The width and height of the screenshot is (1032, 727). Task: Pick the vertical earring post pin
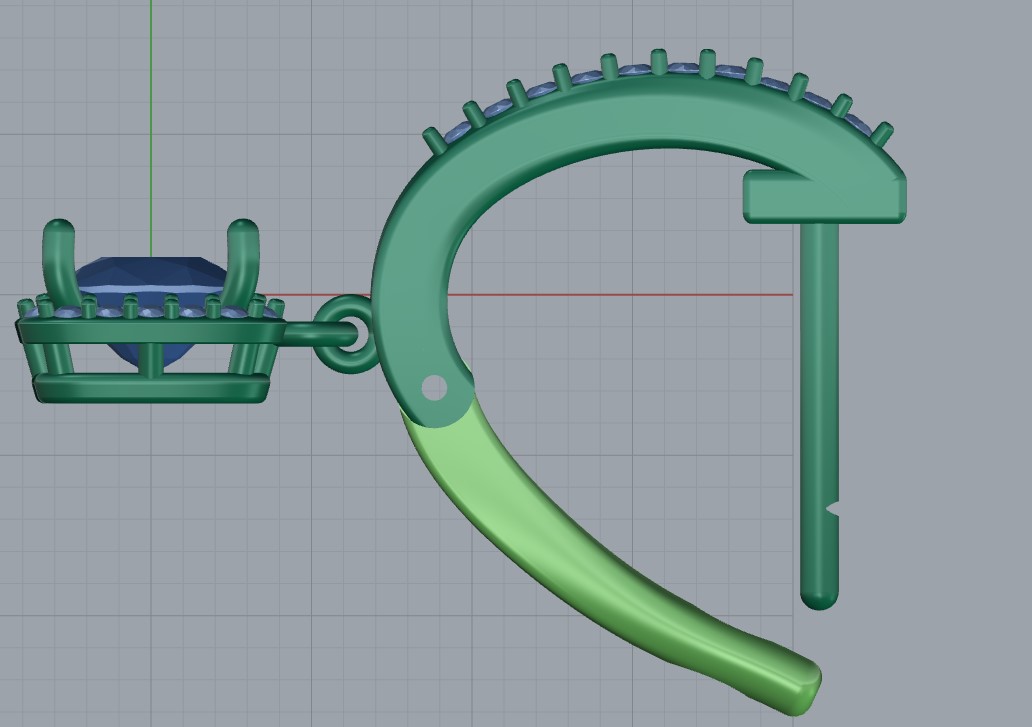[x=819, y=414]
